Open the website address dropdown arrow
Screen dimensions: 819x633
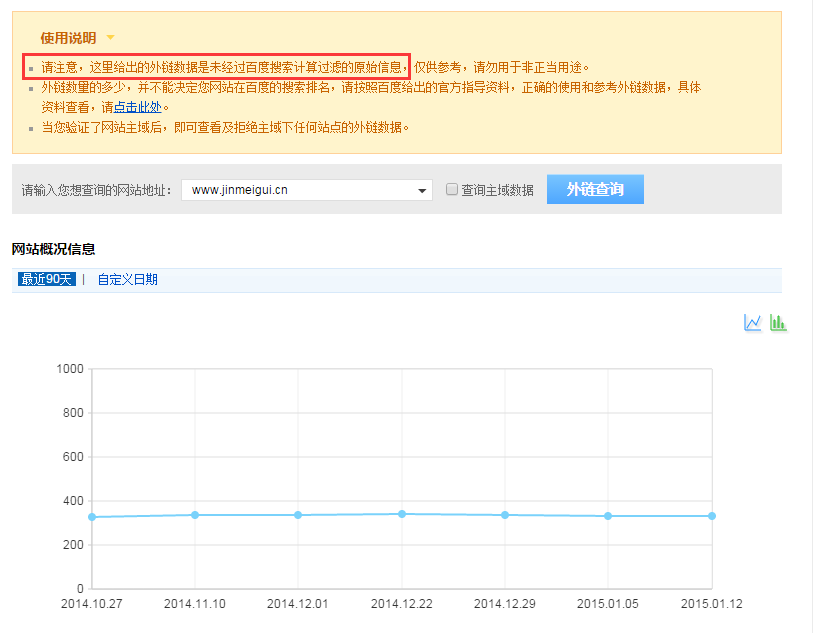click(x=422, y=190)
